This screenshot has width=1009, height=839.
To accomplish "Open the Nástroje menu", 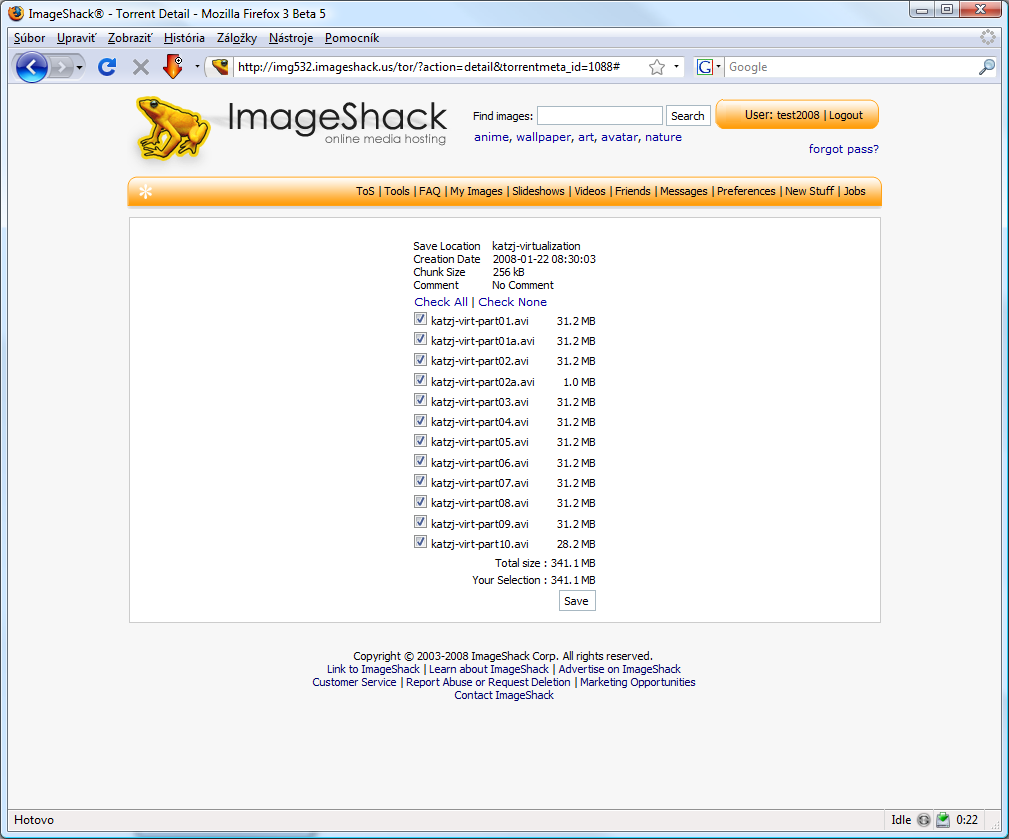I will pyautogui.click(x=291, y=38).
